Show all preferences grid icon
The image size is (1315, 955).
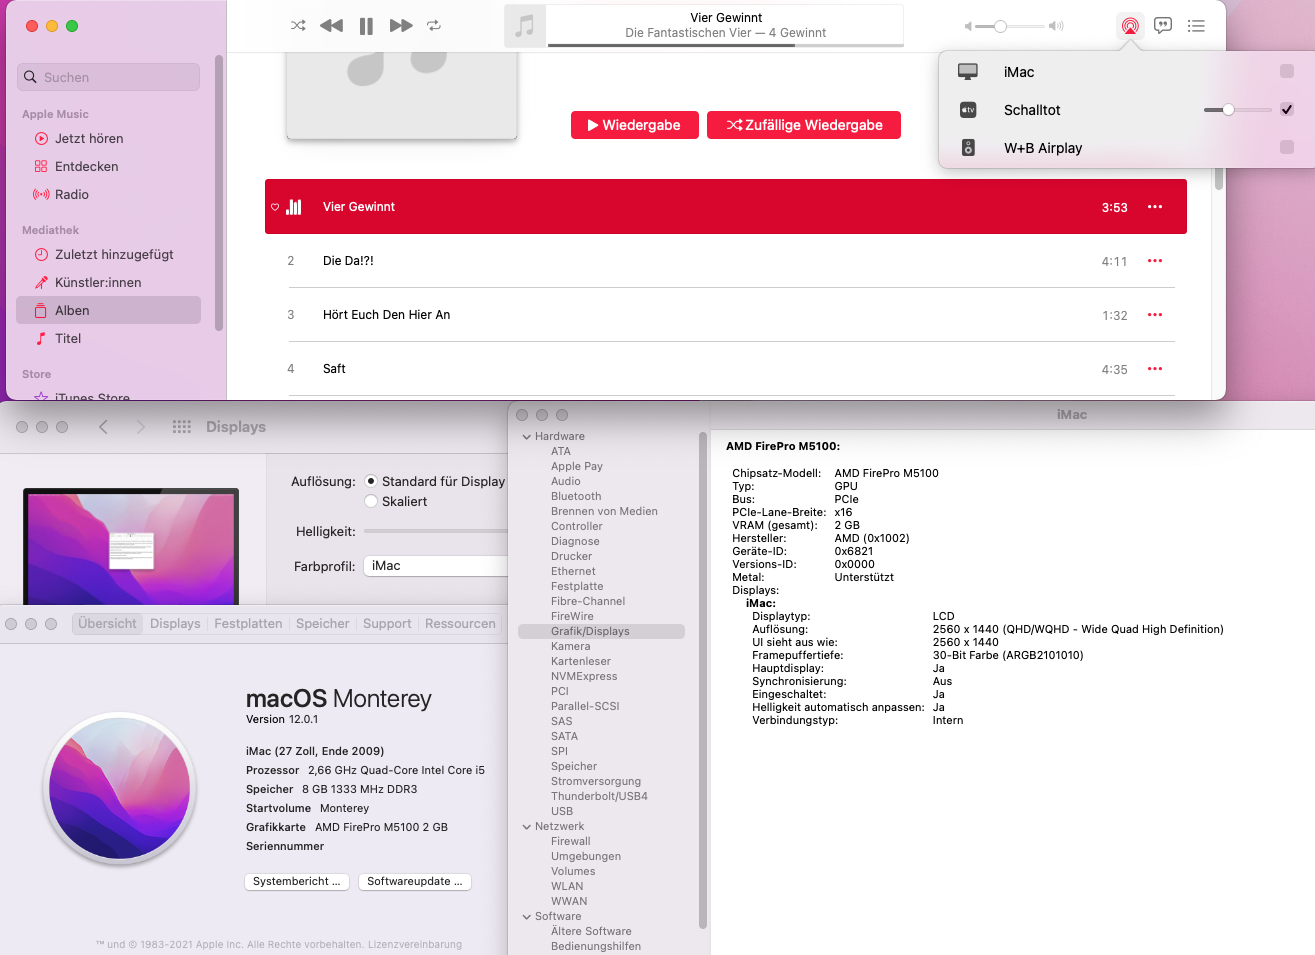tap(181, 427)
